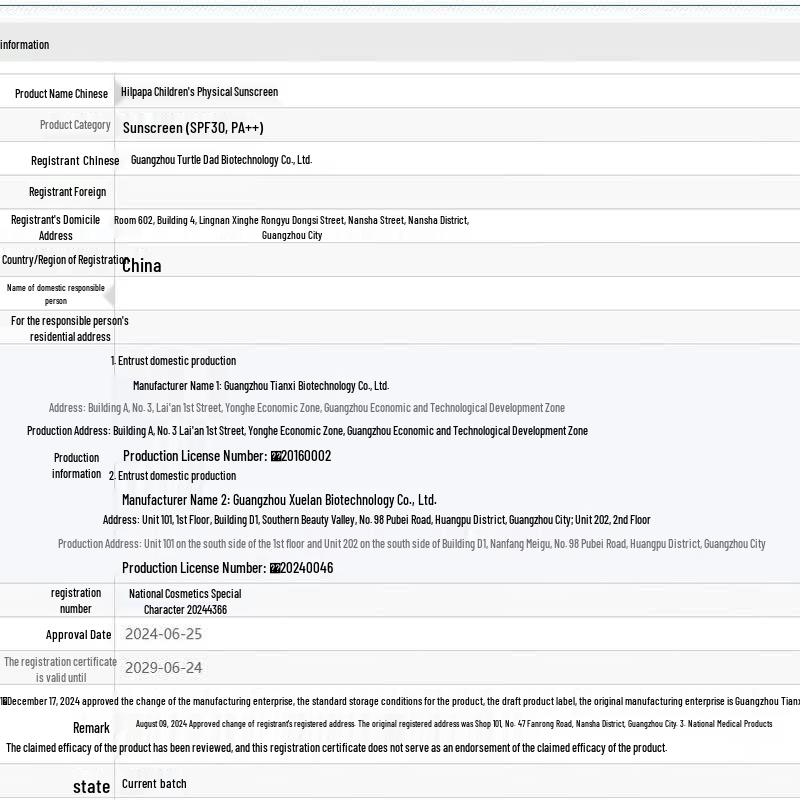Click 'For the responsible person's residential address' label
The height and width of the screenshot is (800, 800).
click(70, 329)
